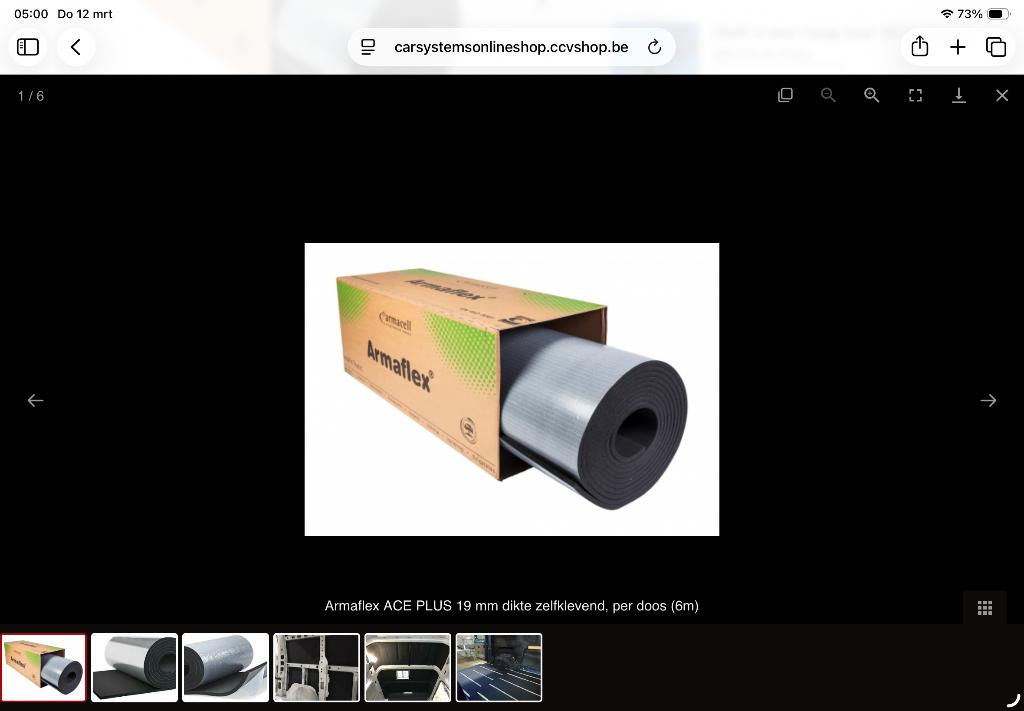Open the Share sheet
Screen dimensions: 1024x711
click(x=919, y=46)
